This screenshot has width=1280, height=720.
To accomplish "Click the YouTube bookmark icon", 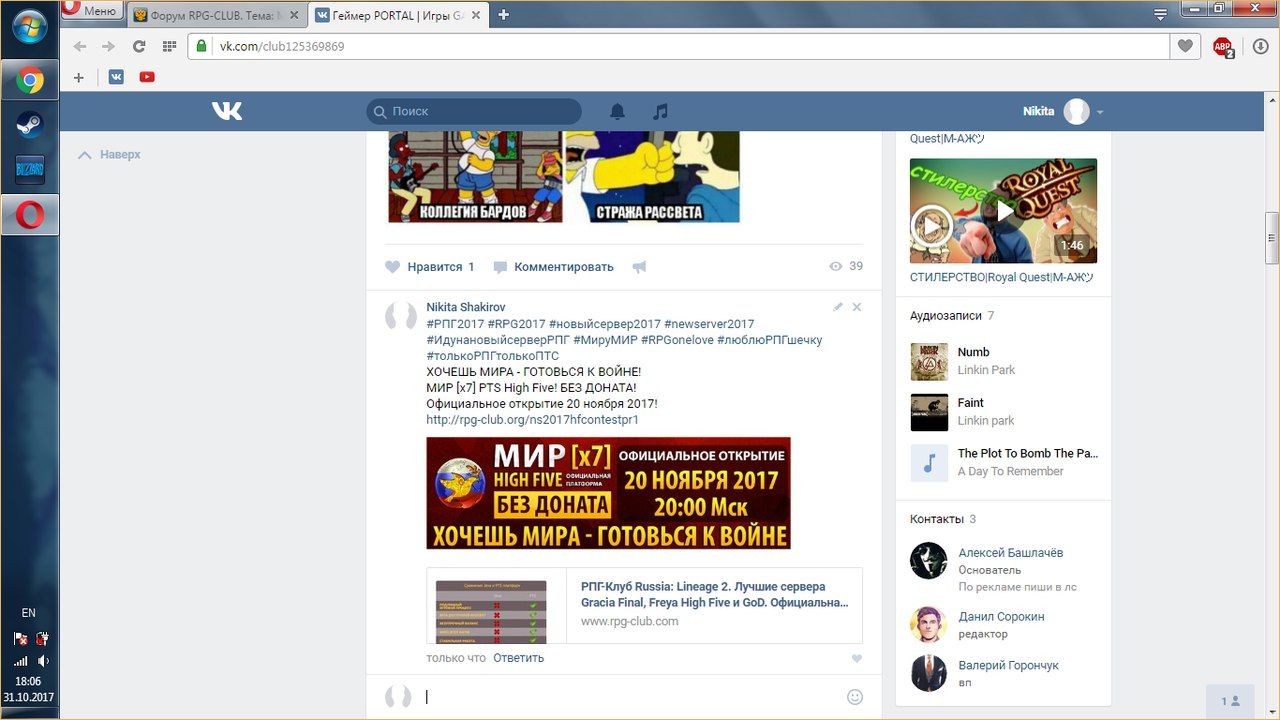I will [147, 77].
